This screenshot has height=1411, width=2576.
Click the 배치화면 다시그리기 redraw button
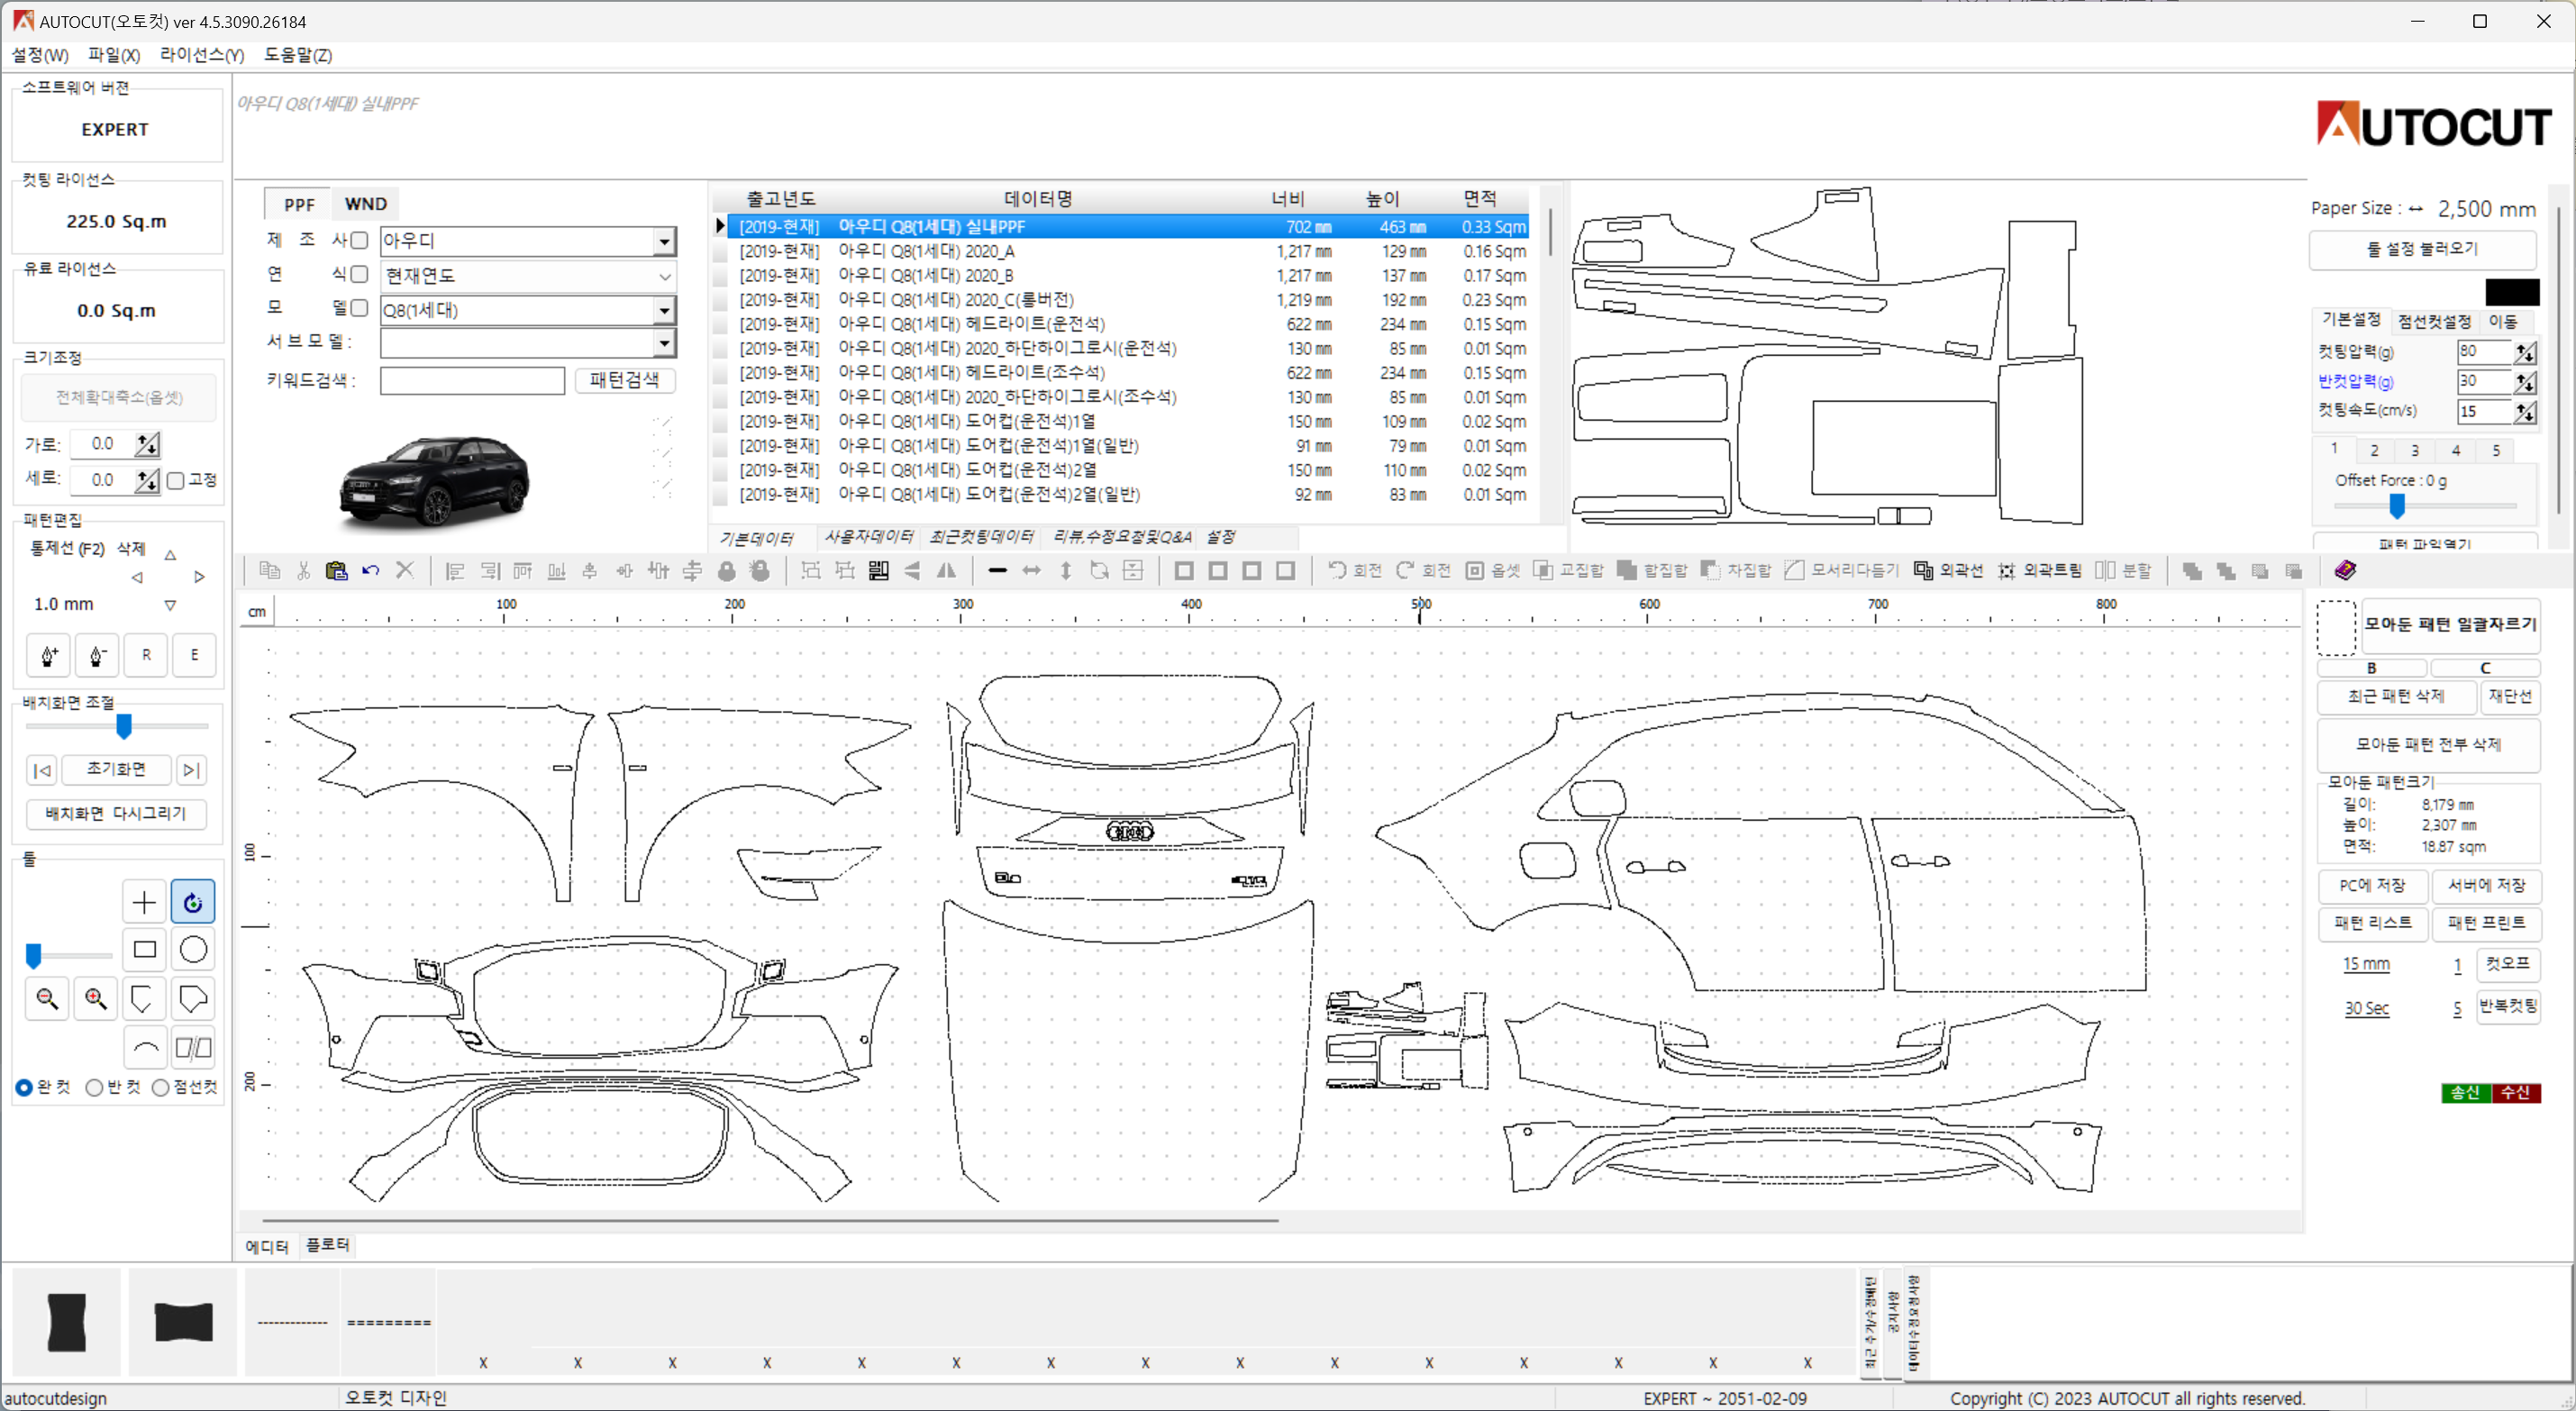(x=116, y=814)
